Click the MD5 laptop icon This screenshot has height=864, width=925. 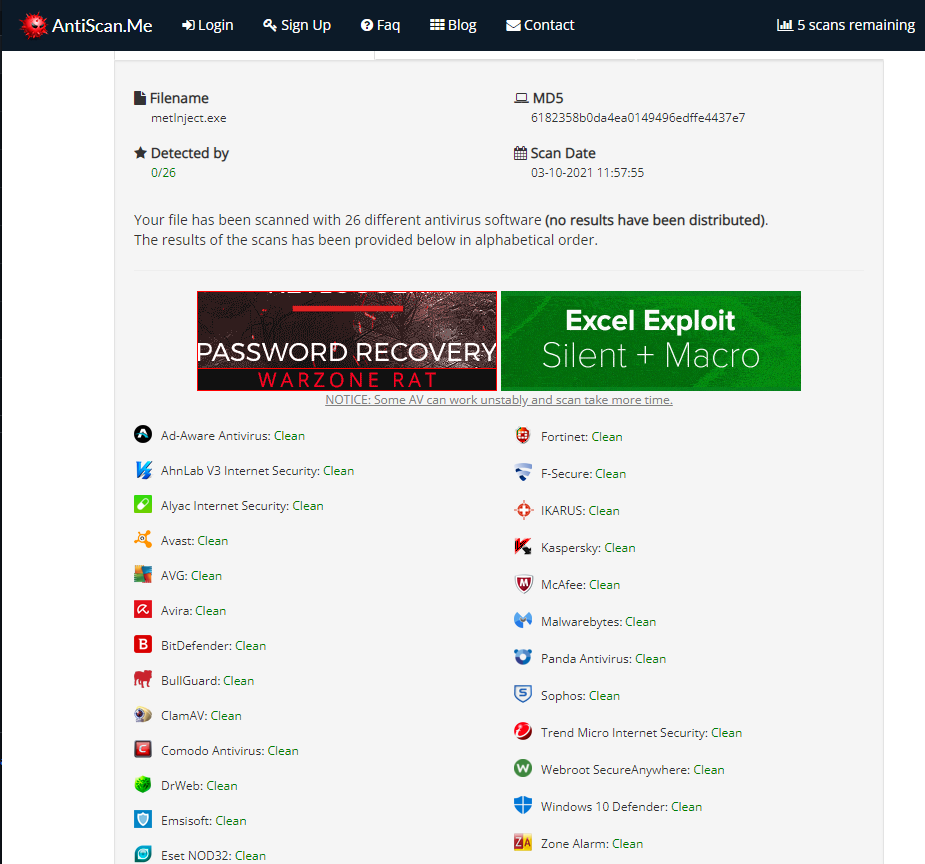(521, 98)
